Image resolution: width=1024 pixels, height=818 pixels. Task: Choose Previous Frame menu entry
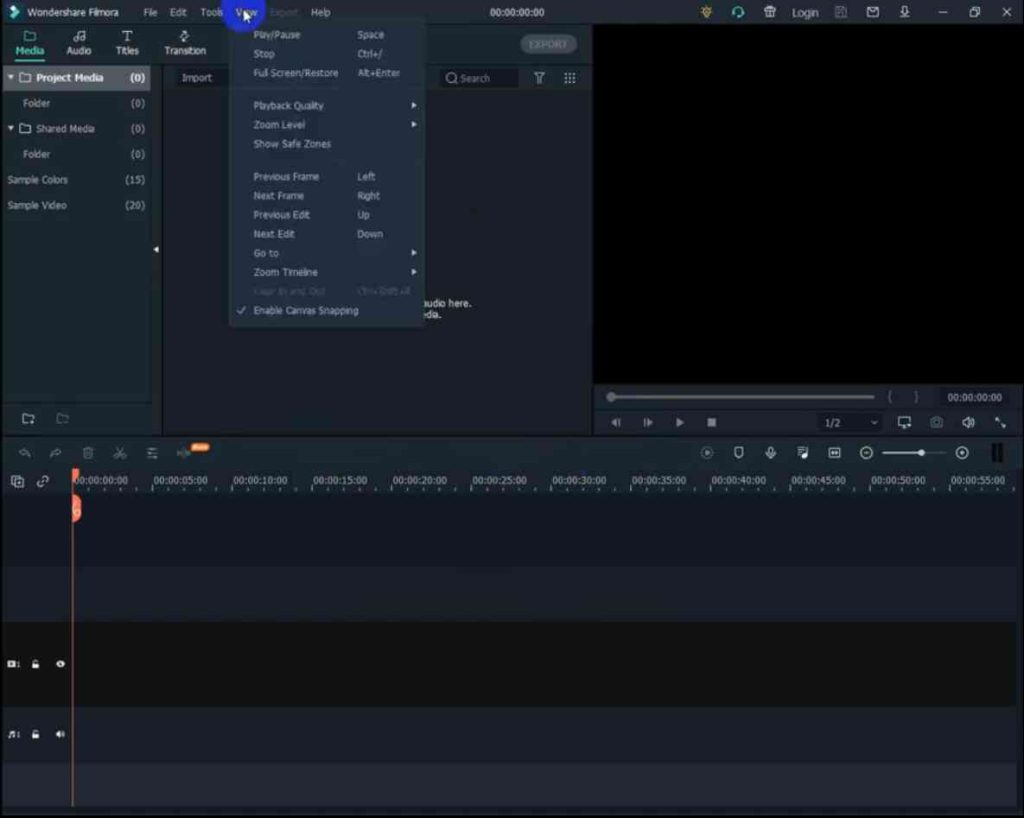tap(327, 176)
